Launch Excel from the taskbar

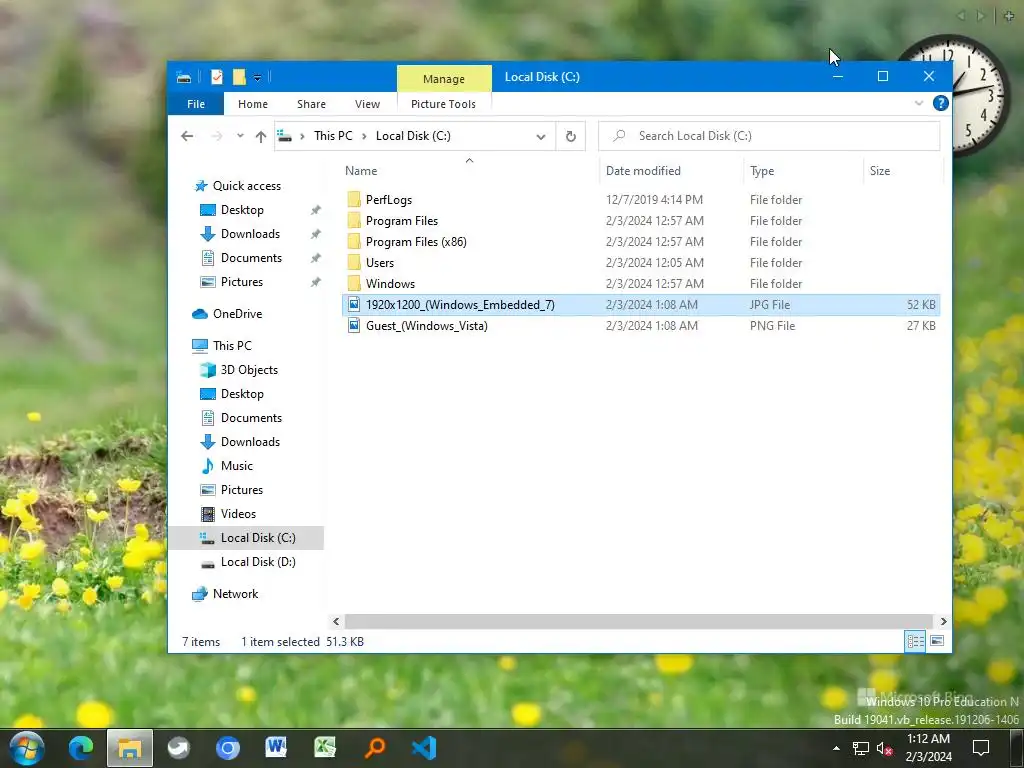(x=325, y=748)
